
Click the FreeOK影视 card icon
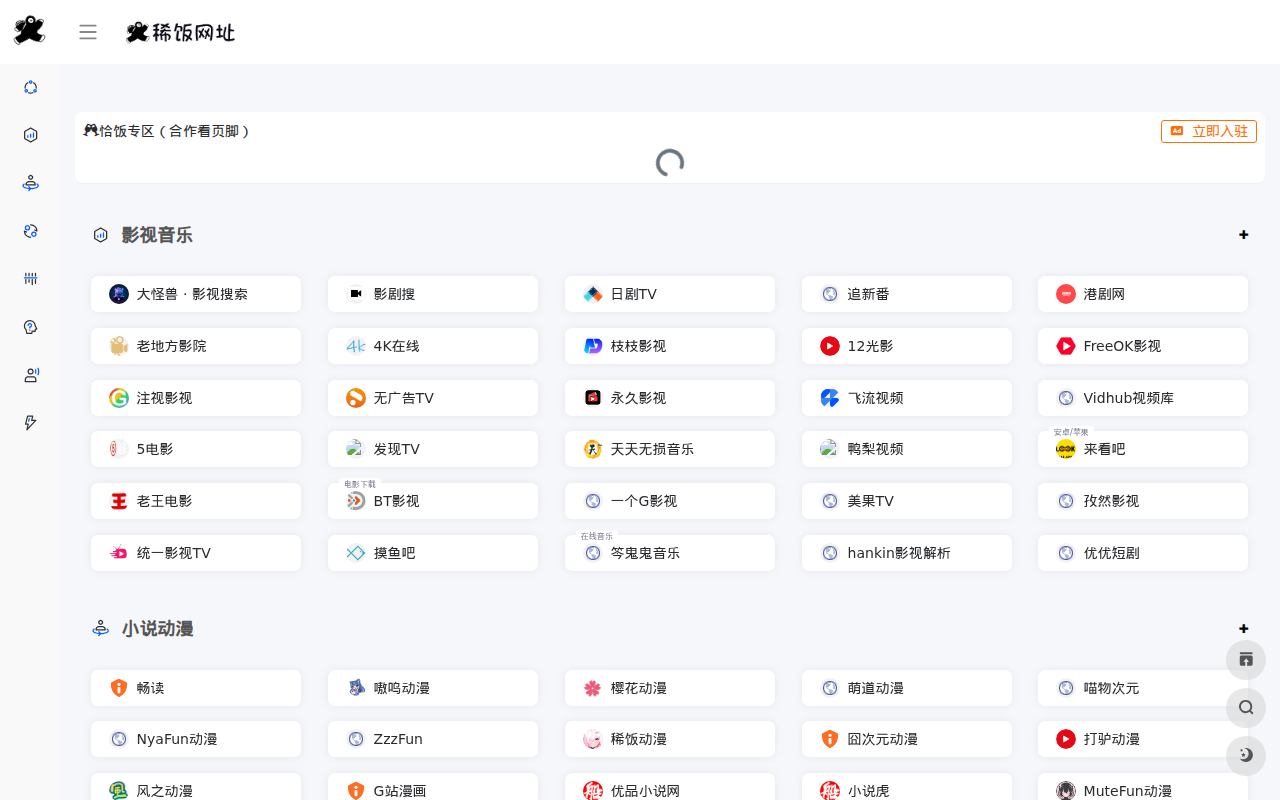tap(1066, 346)
